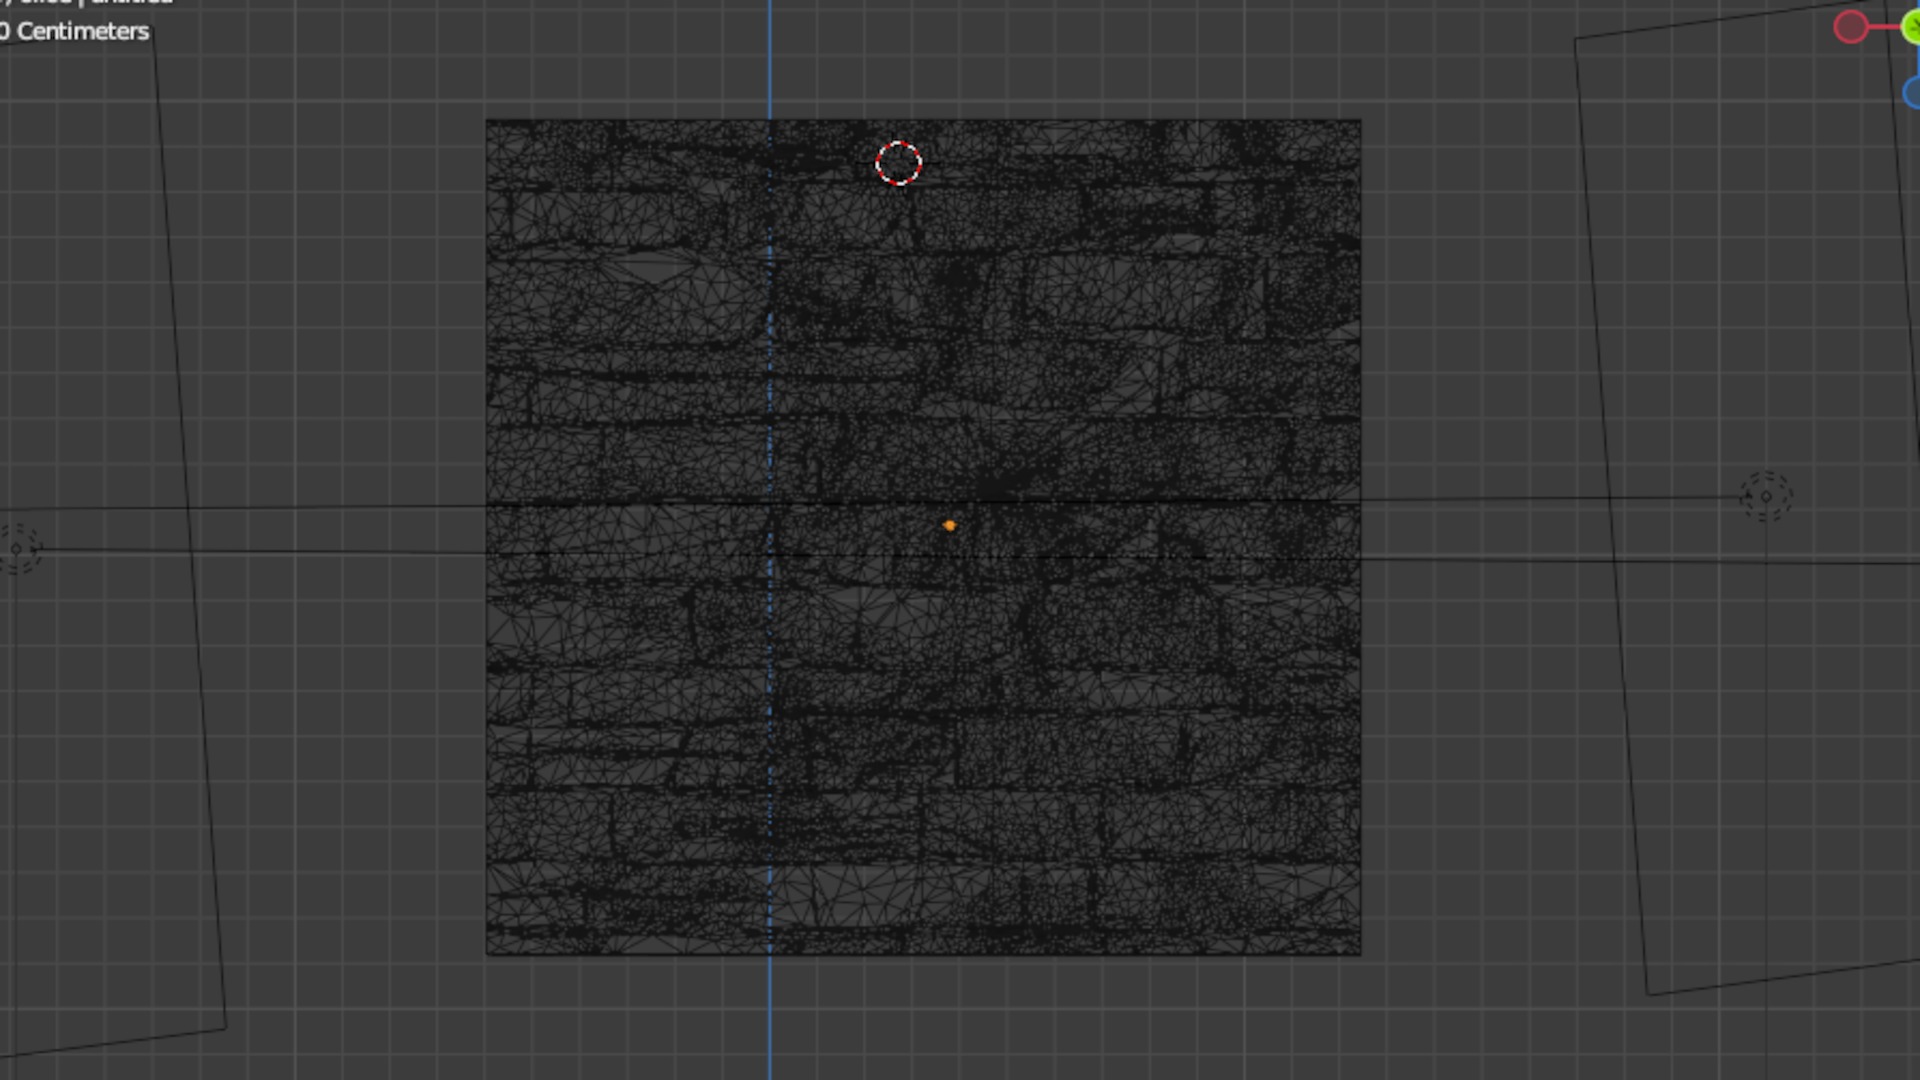The height and width of the screenshot is (1080, 1920).
Task: Click the red X axis gizmo circle
Action: point(1850,27)
